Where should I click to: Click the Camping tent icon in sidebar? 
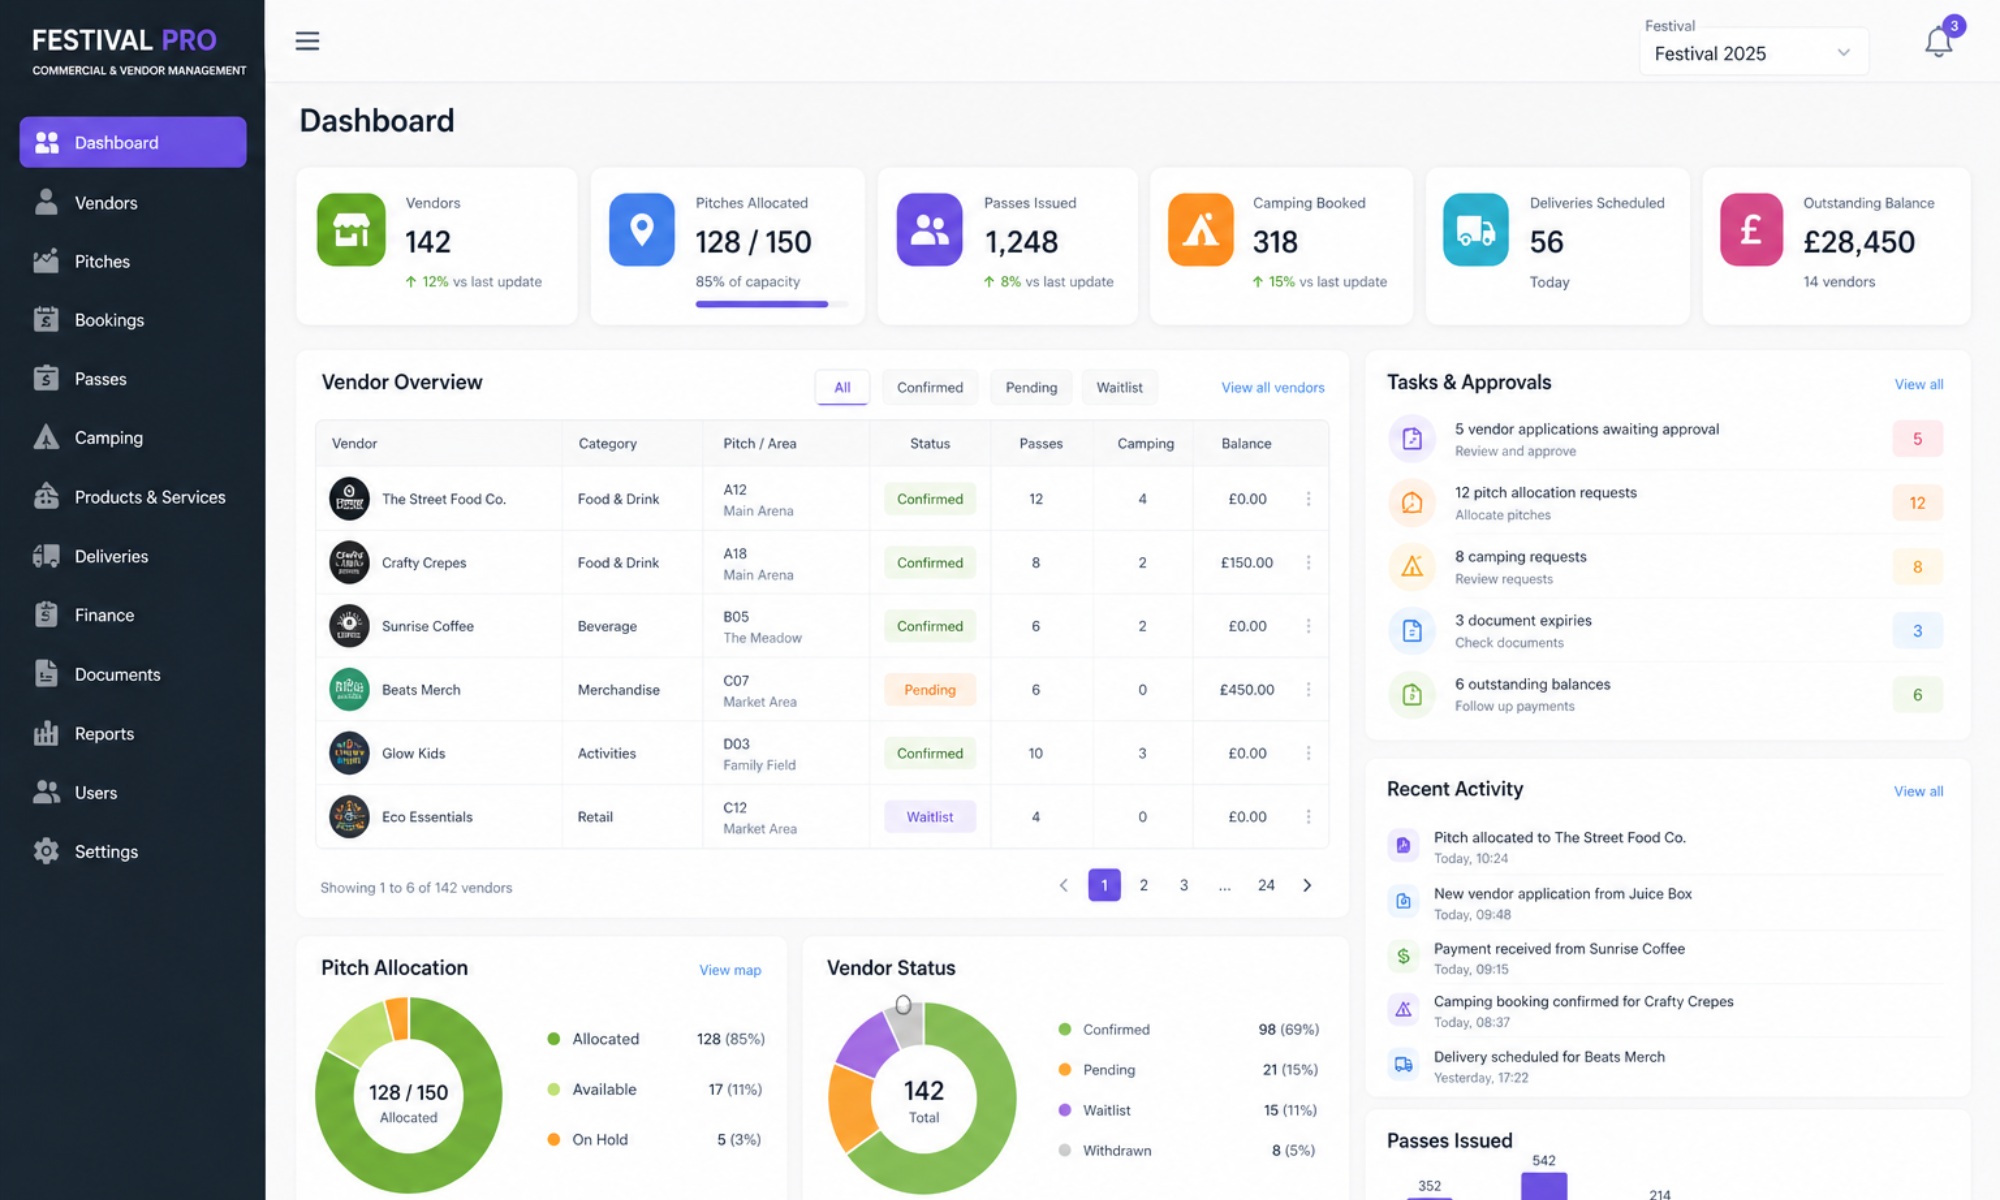click(x=46, y=438)
